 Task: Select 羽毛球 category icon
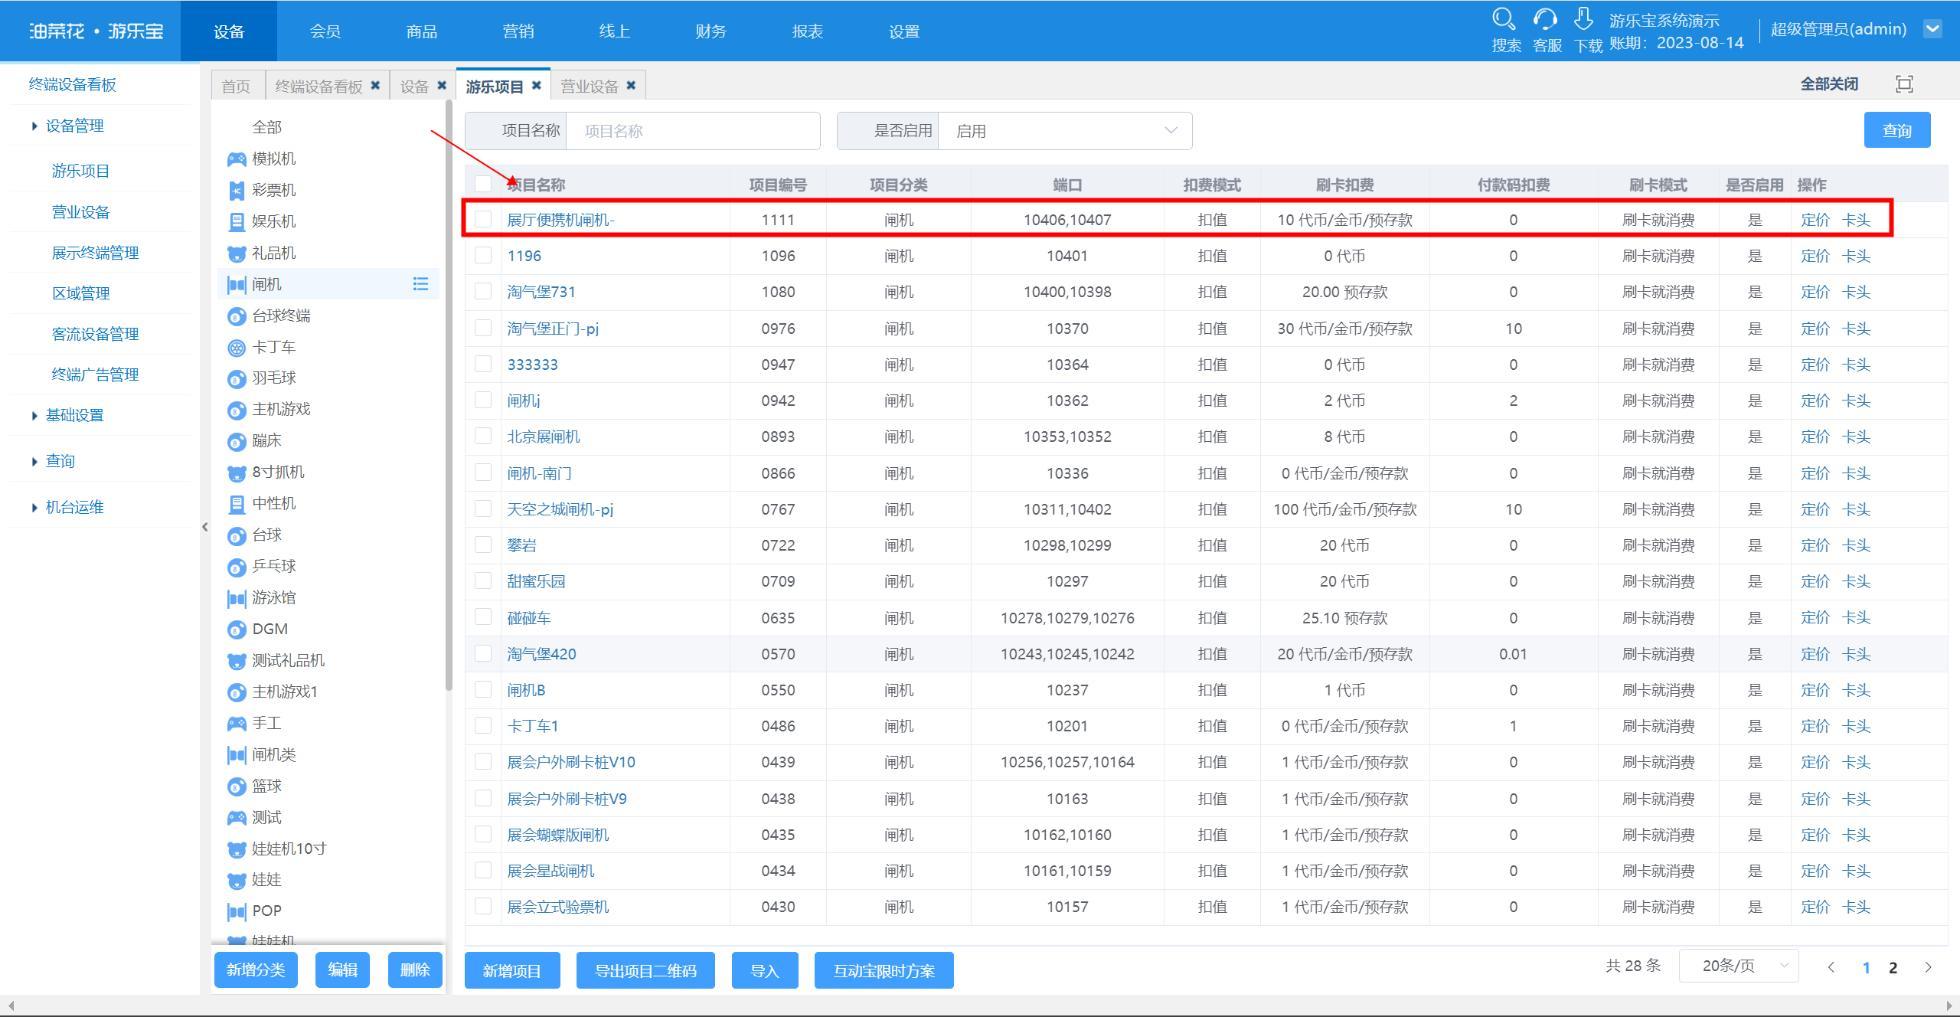pos(236,379)
